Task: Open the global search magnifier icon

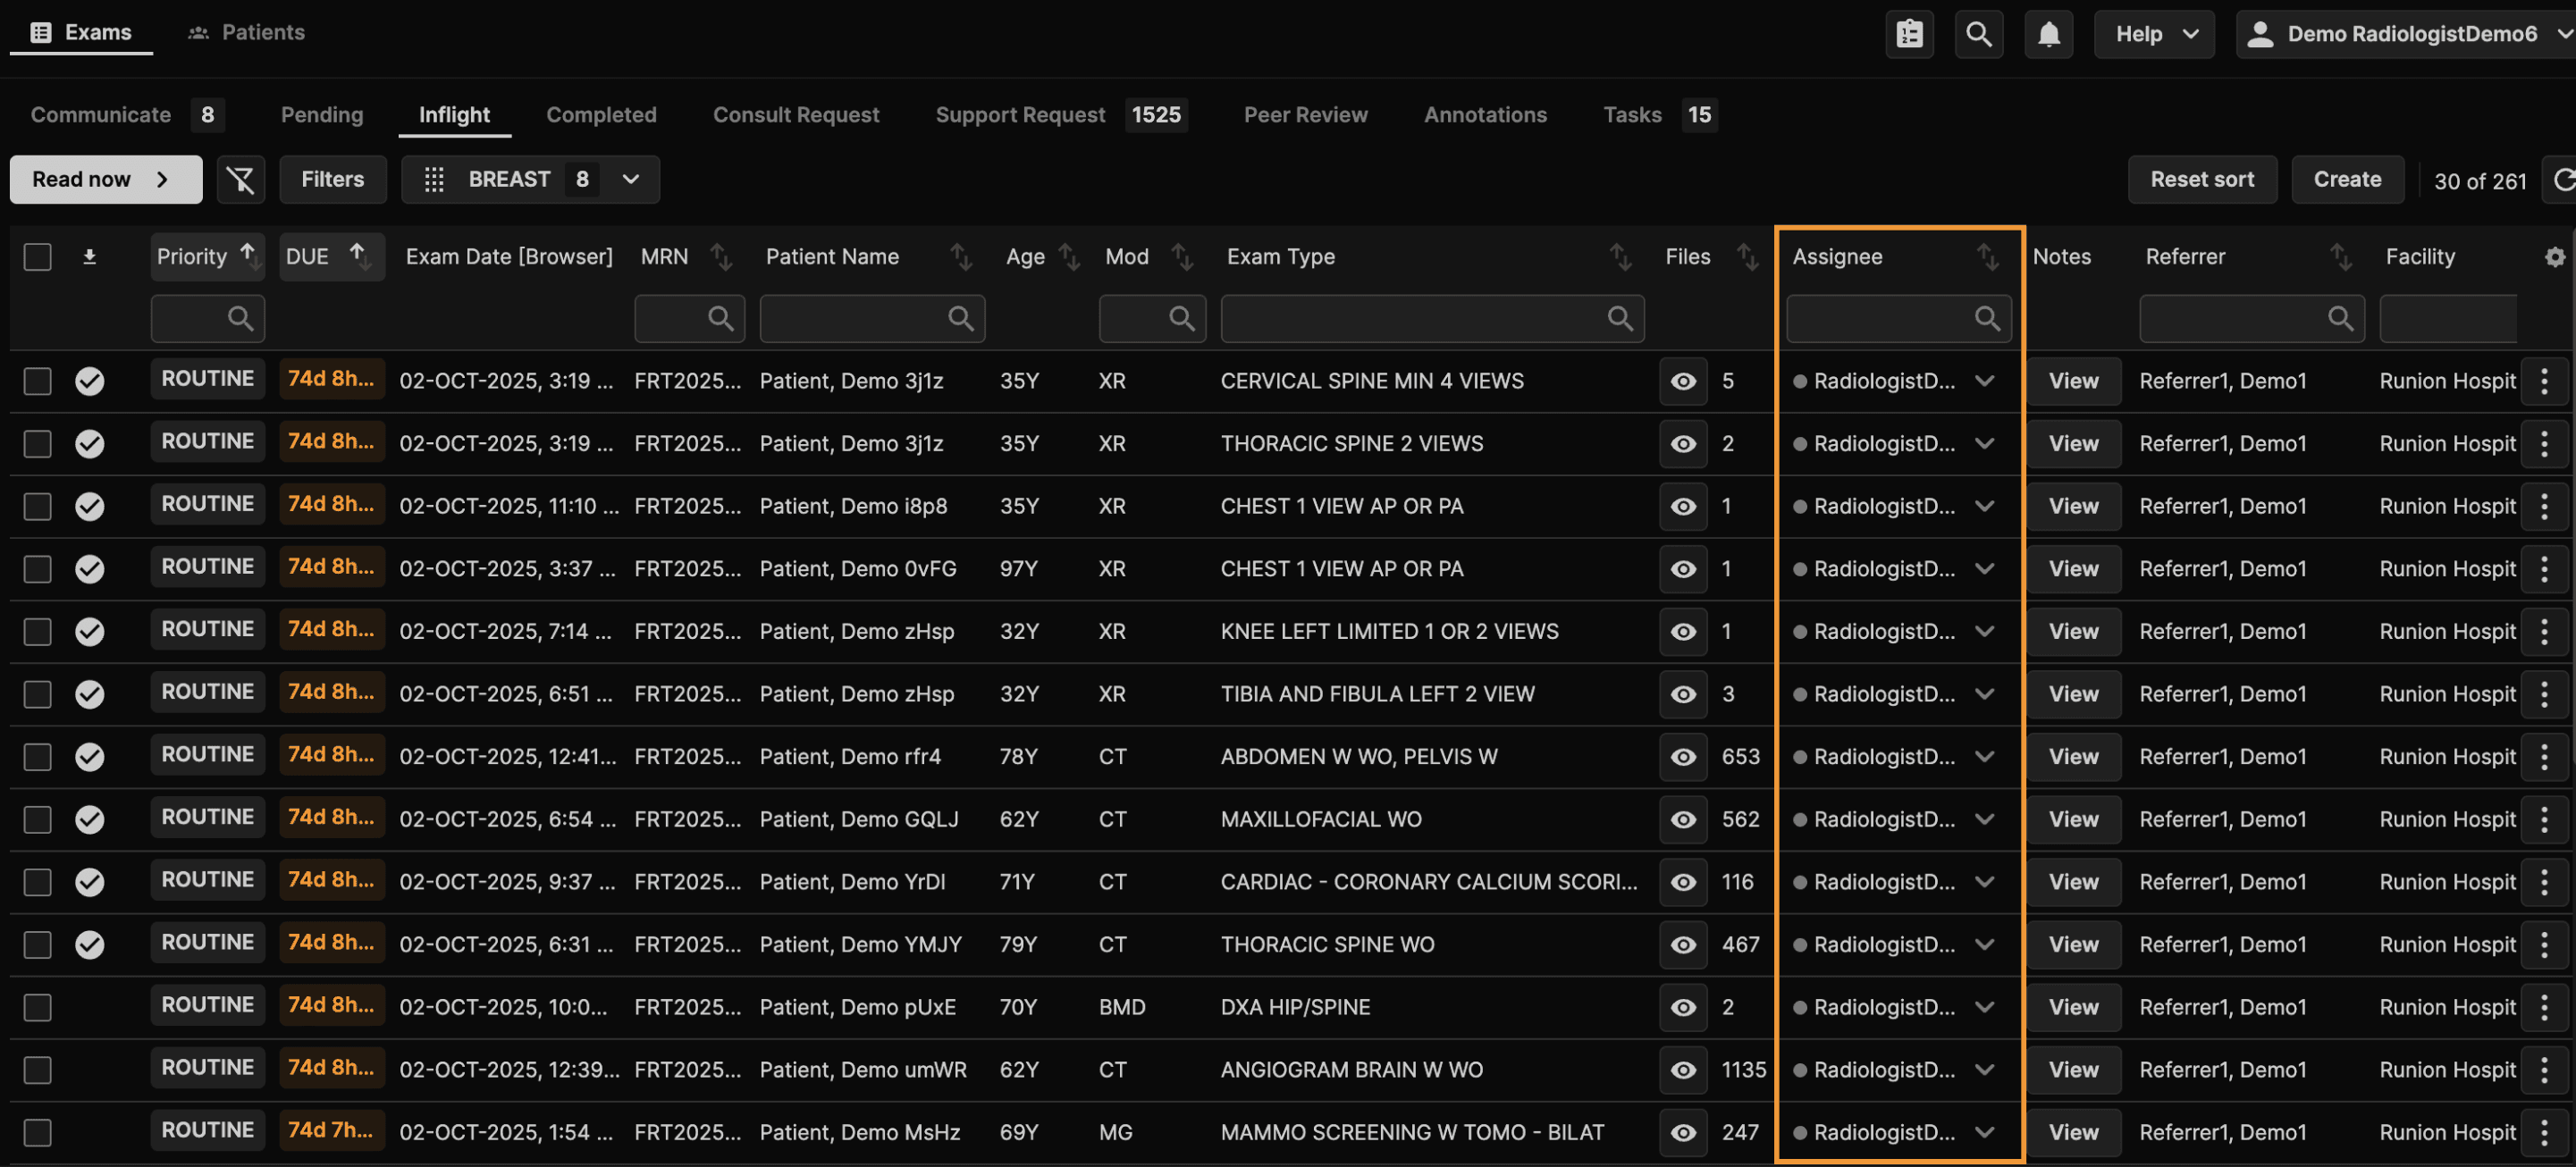Action: [1978, 34]
